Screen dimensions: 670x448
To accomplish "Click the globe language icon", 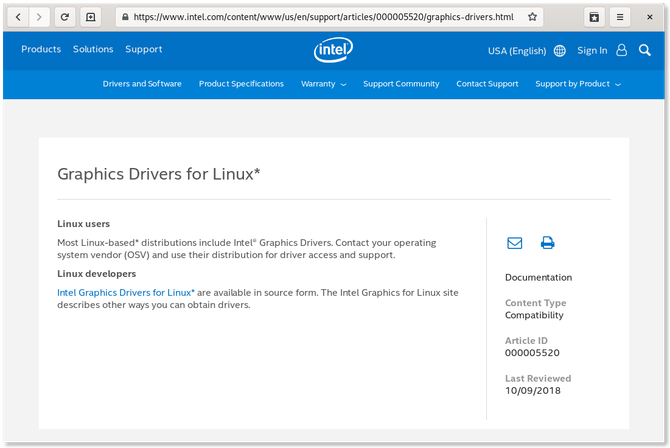I will tap(559, 51).
